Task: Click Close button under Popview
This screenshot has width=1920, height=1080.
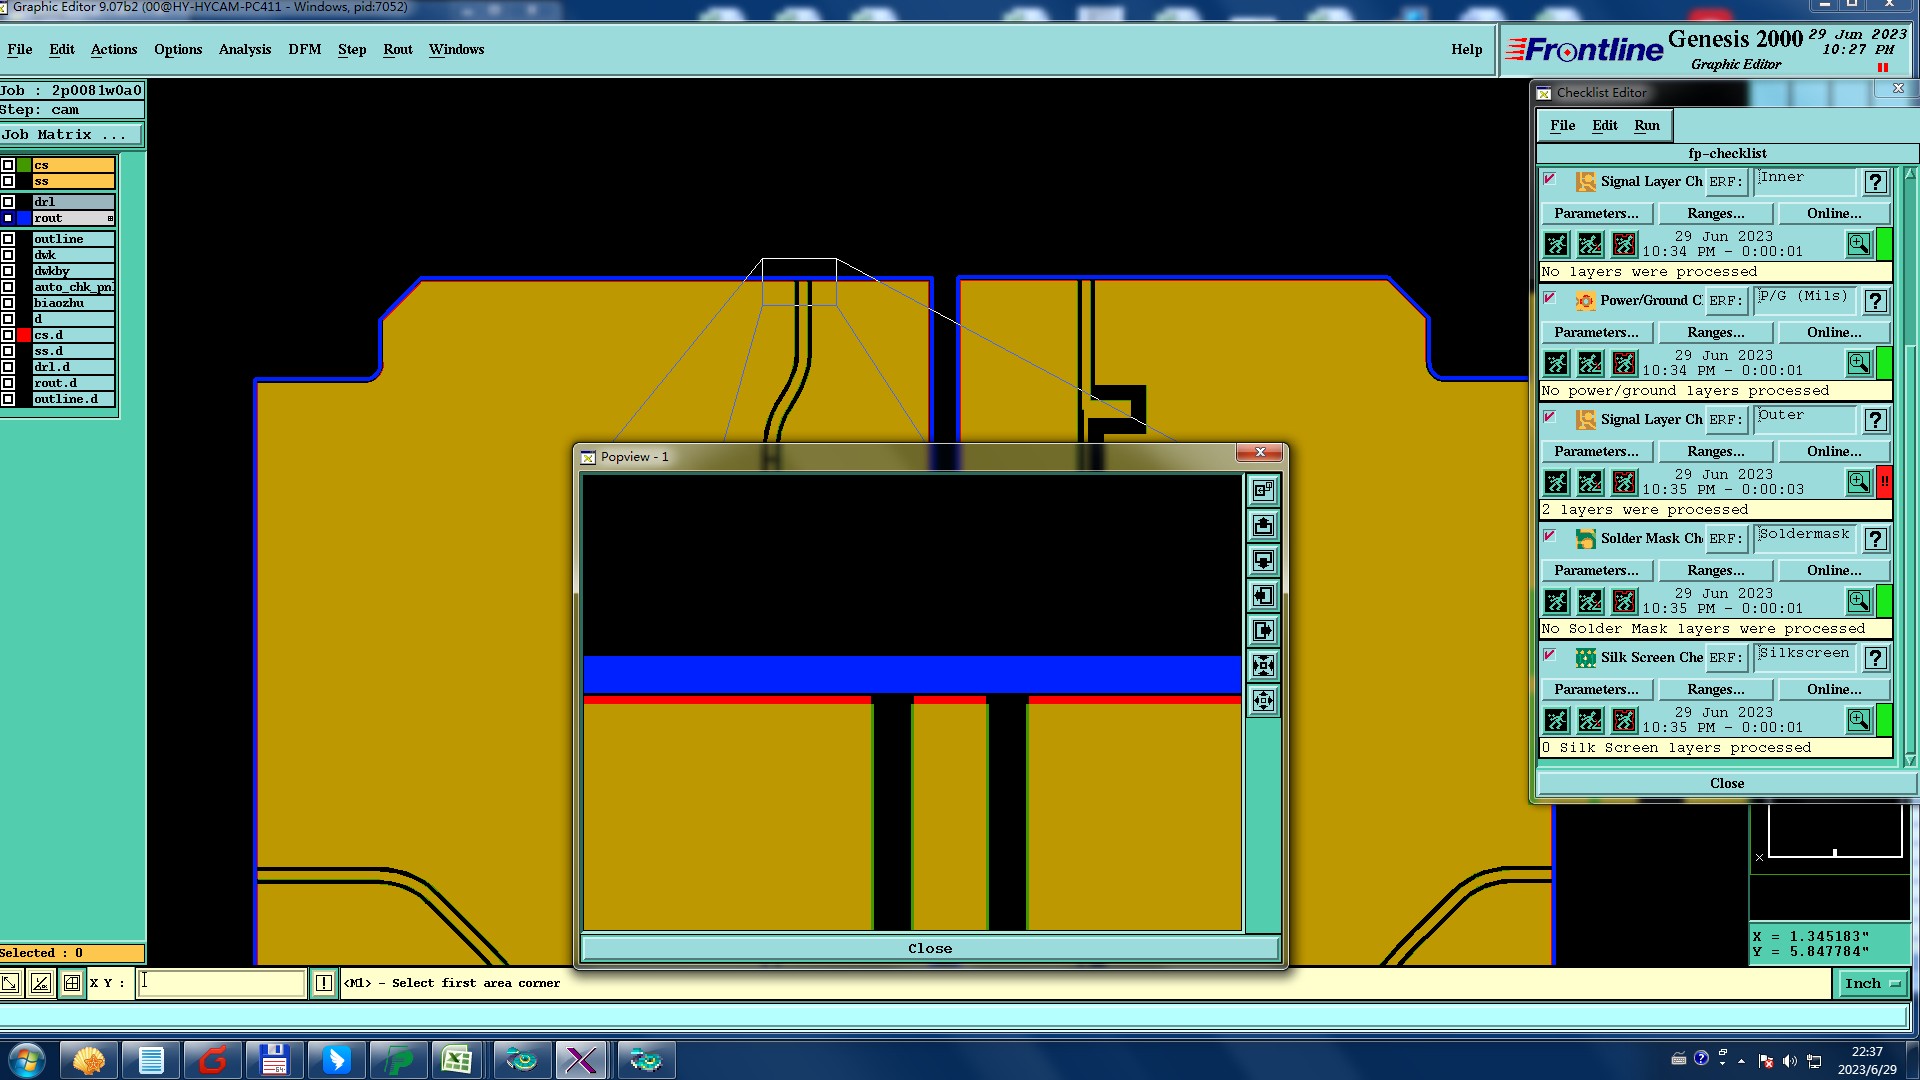Action: [x=930, y=949]
